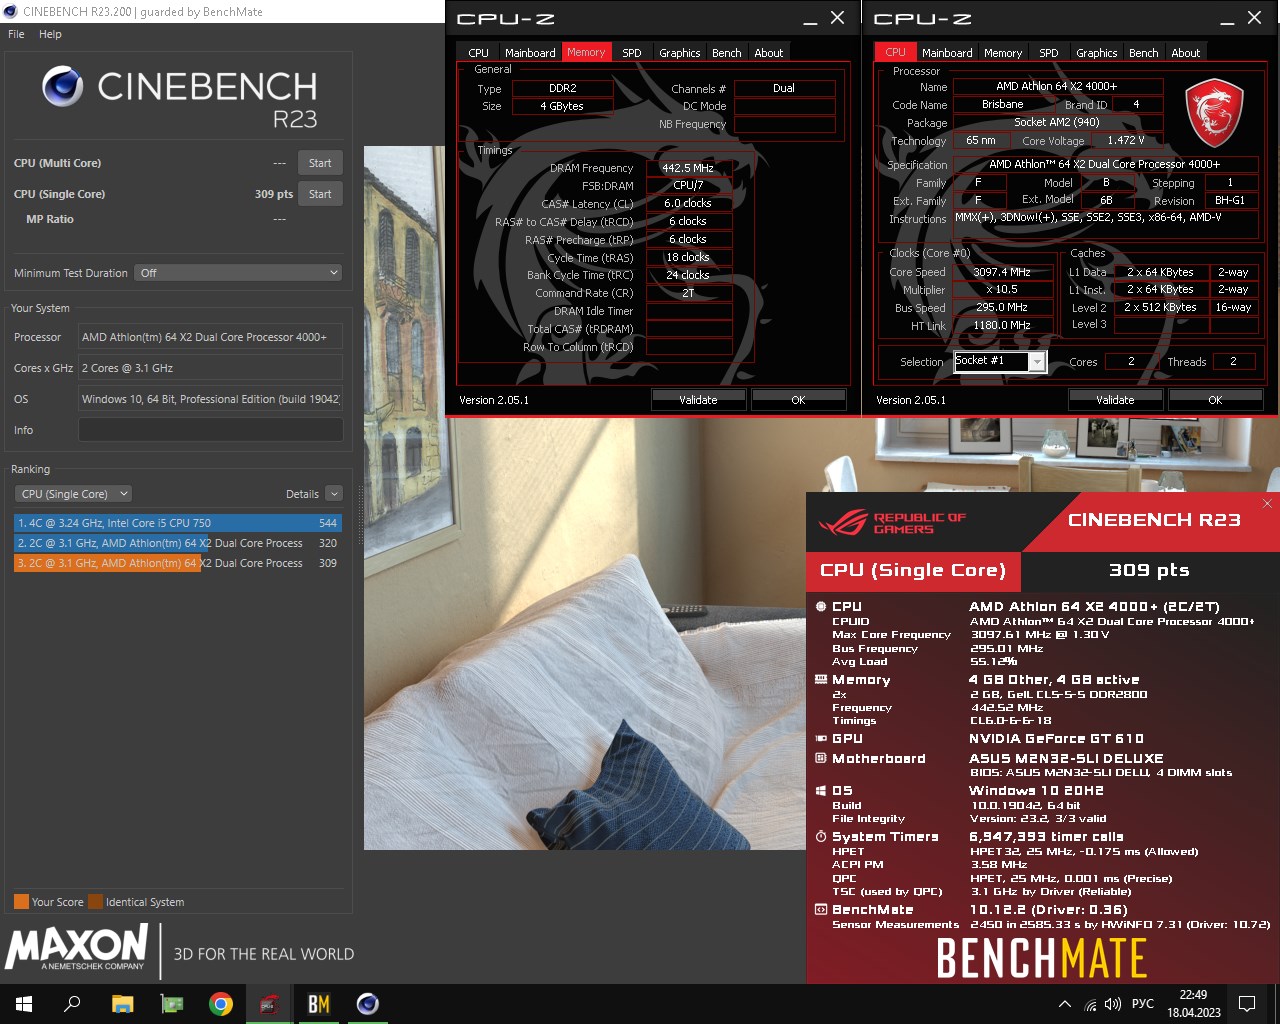
Task: Open Google Chrome from taskbar
Action: pos(221,1004)
